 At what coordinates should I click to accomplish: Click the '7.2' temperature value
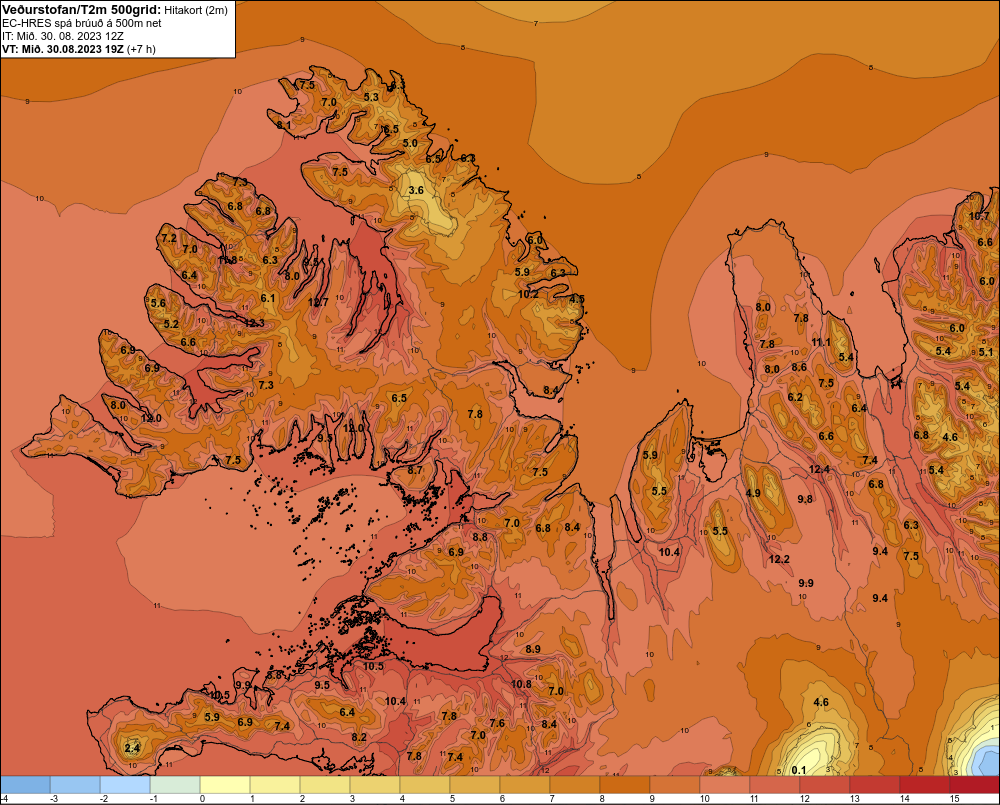tap(169, 239)
